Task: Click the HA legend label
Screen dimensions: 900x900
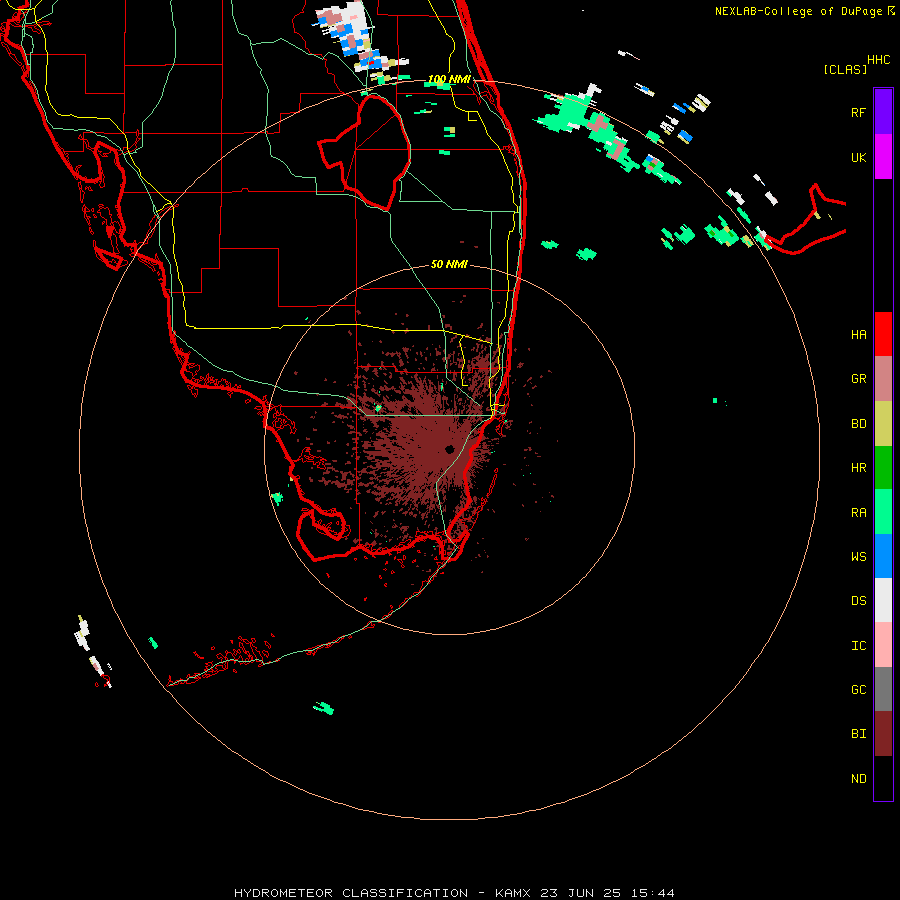Action: [x=858, y=335]
